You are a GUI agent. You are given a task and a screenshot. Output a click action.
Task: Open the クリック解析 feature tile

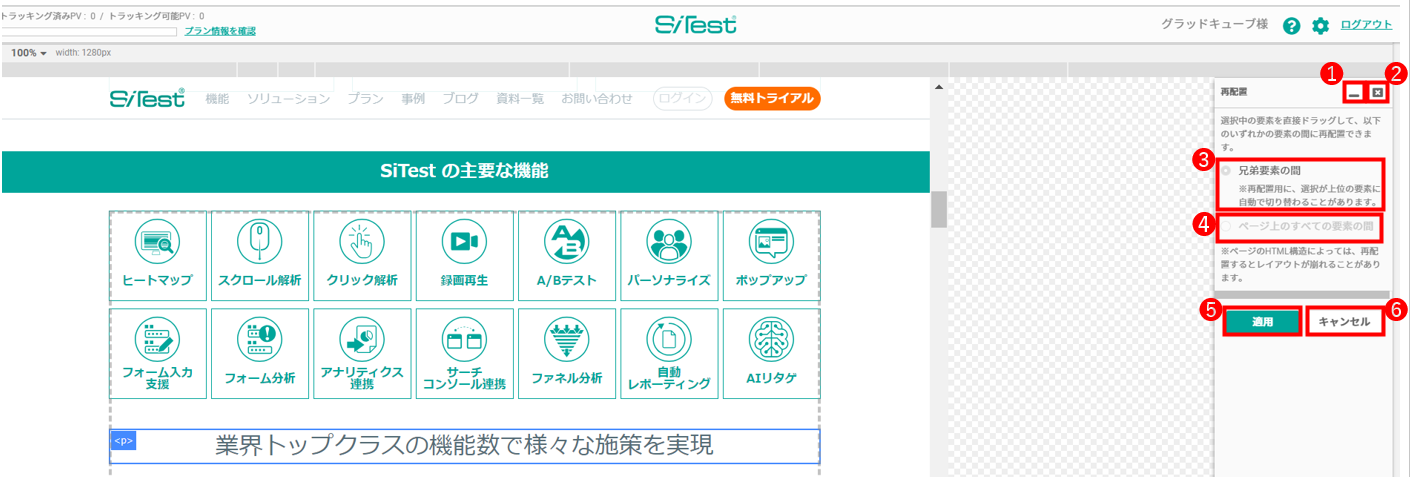(362, 255)
